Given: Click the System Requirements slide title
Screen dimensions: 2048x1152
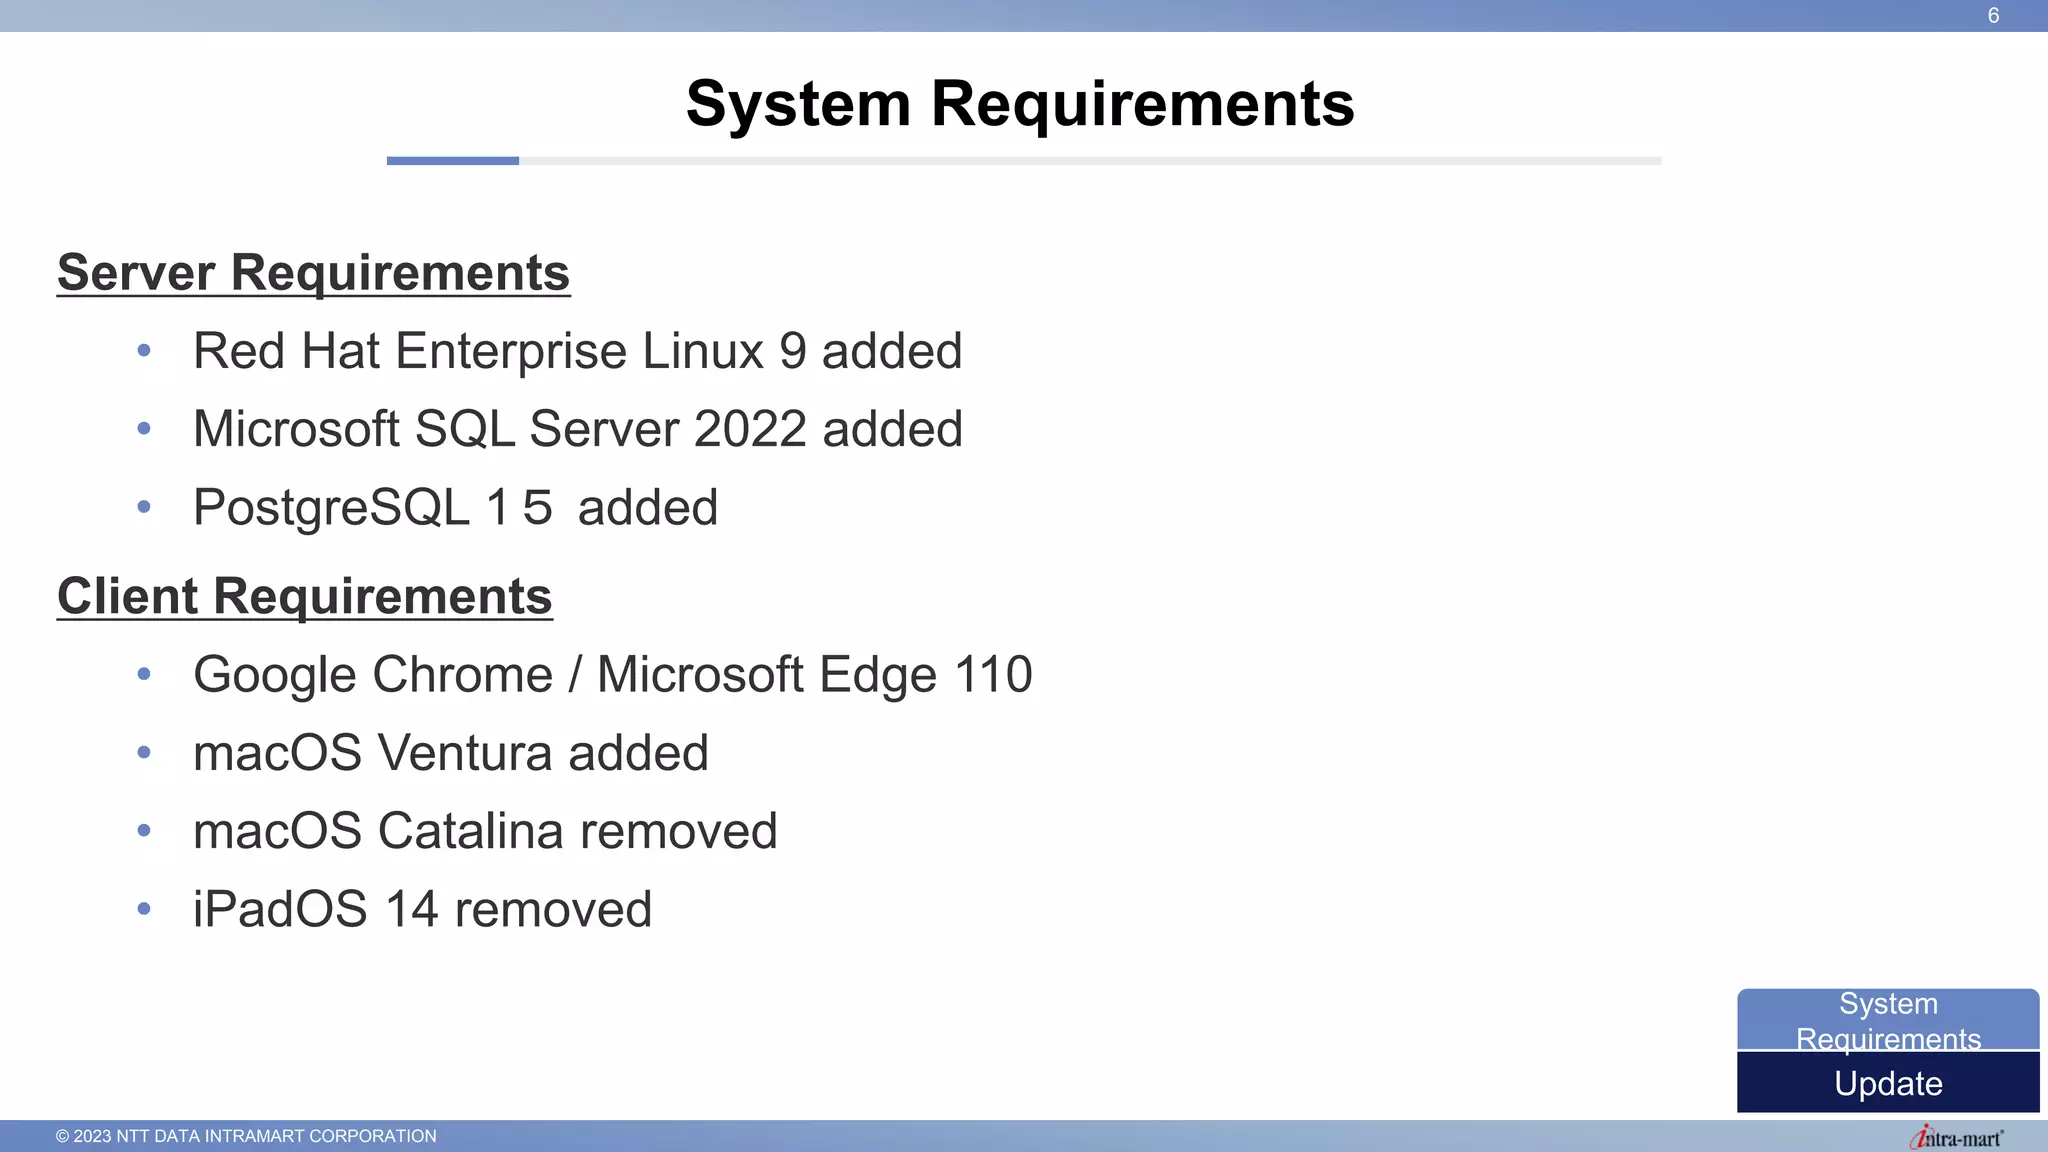Looking at the screenshot, I should pyautogui.click(x=1020, y=104).
